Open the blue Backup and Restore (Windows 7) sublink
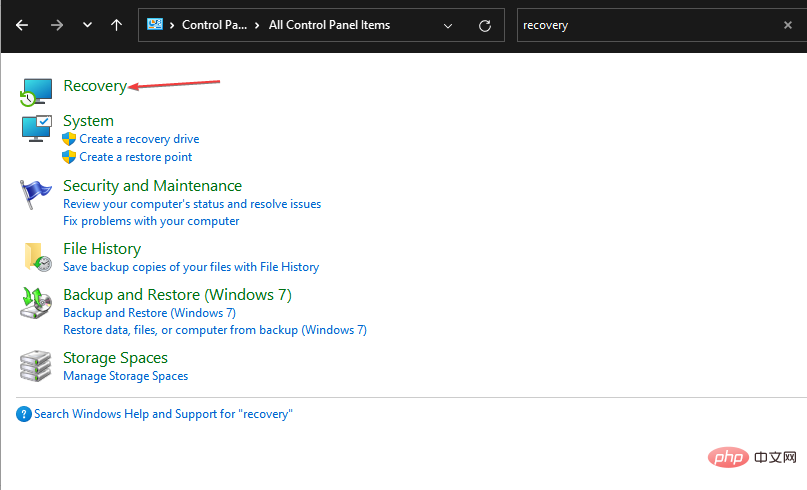The width and height of the screenshot is (807, 490). coord(149,313)
